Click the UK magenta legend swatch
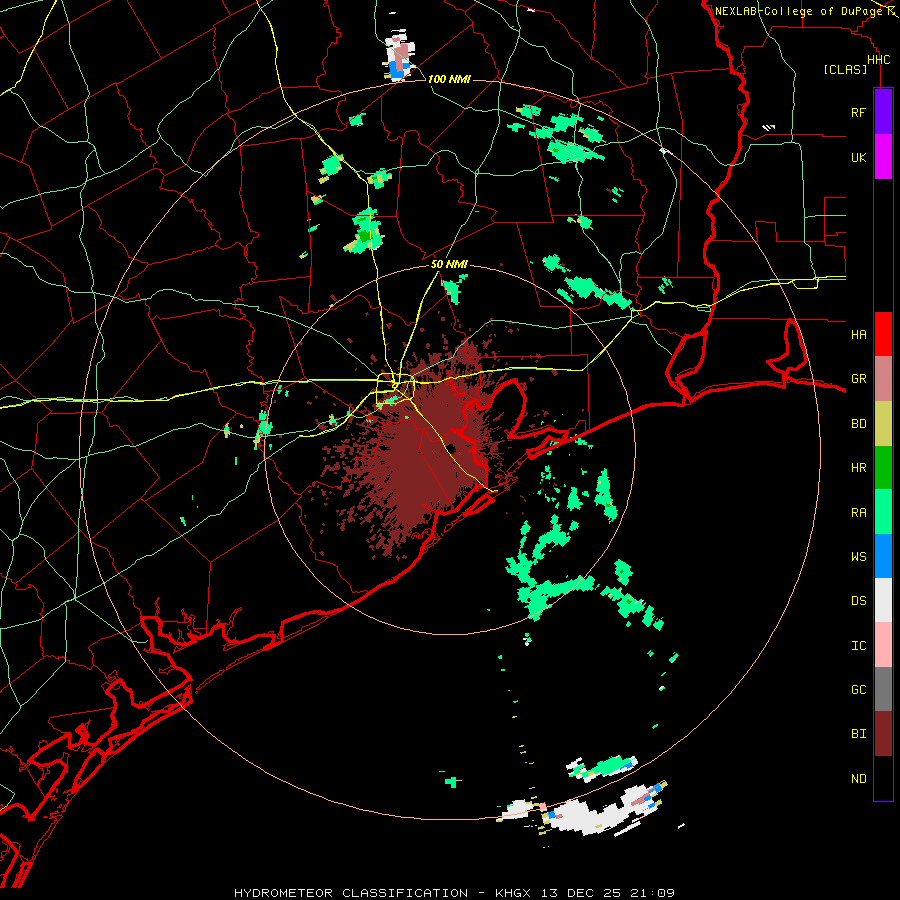This screenshot has width=900, height=900. (883, 157)
